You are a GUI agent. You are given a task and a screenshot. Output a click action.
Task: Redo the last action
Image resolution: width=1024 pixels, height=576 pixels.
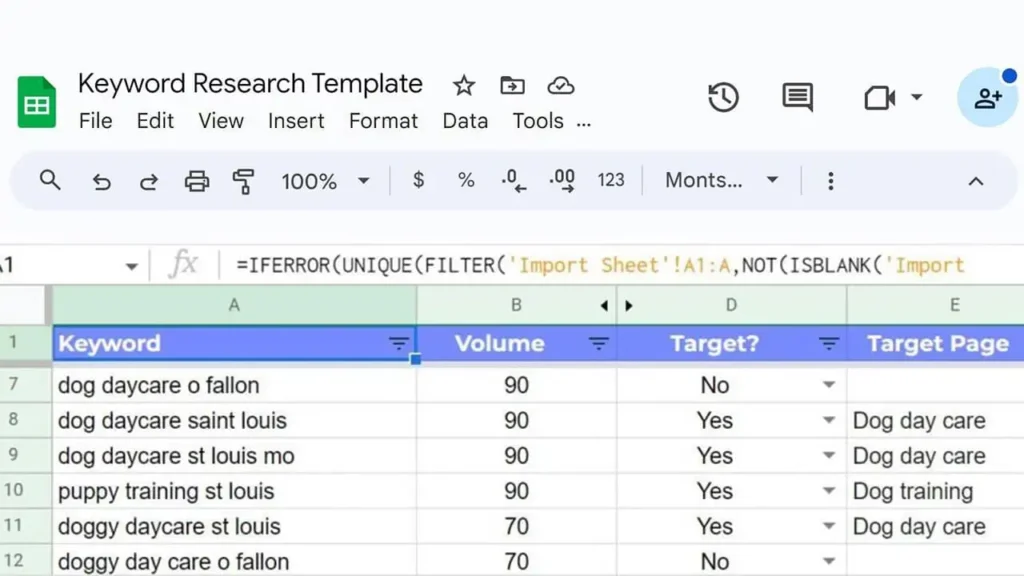pyautogui.click(x=148, y=181)
